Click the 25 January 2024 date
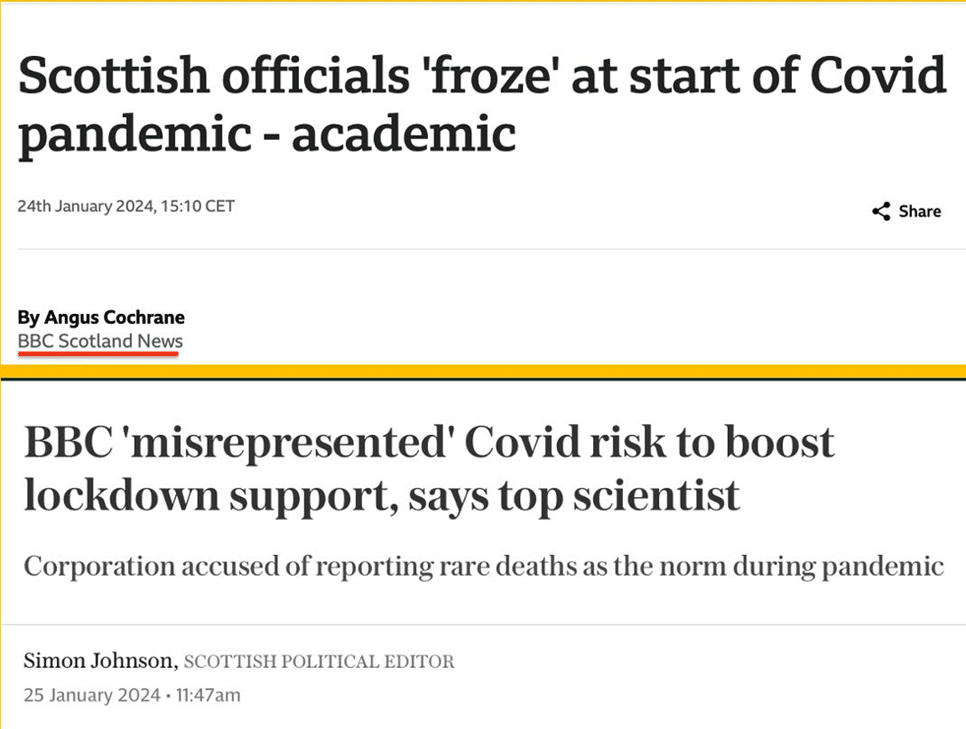Viewport: 966px width, 729px height. click(92, 695)
